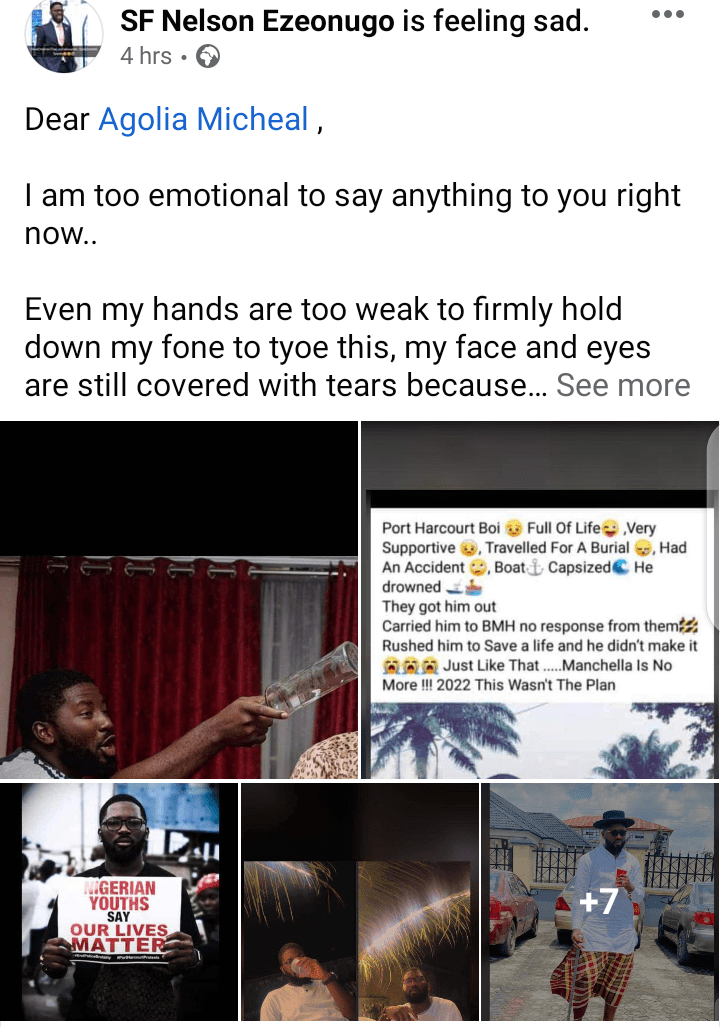View the +7 more photos overlay
Screen dimensions: 720x1027
click(600, 901)
